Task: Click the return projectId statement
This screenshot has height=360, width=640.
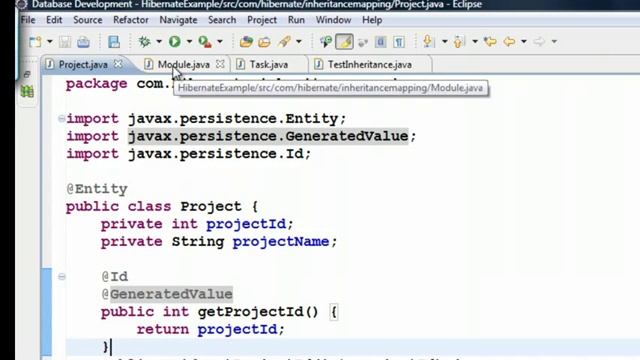Action: 210,329
